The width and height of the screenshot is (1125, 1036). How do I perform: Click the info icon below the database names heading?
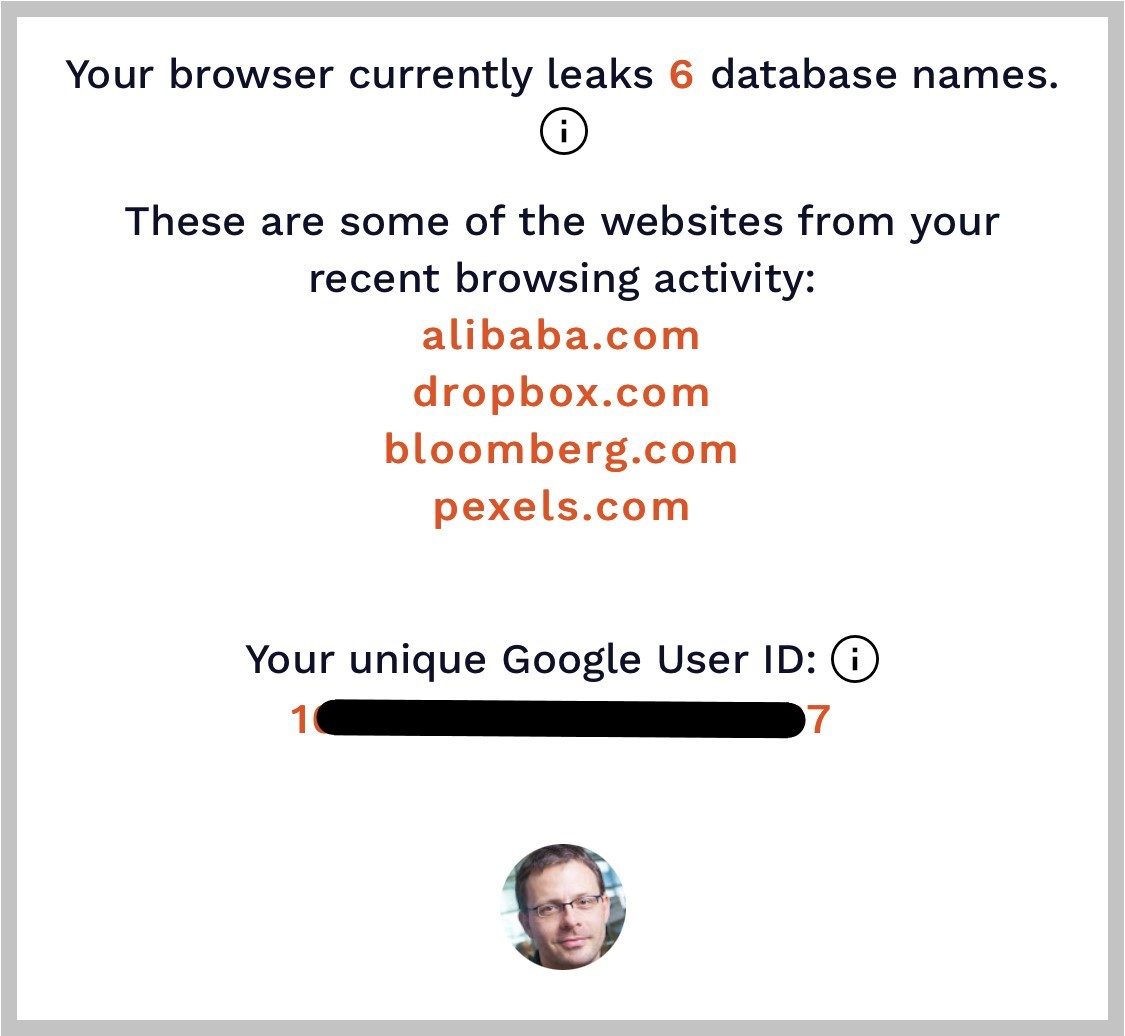tap(563, 131)
